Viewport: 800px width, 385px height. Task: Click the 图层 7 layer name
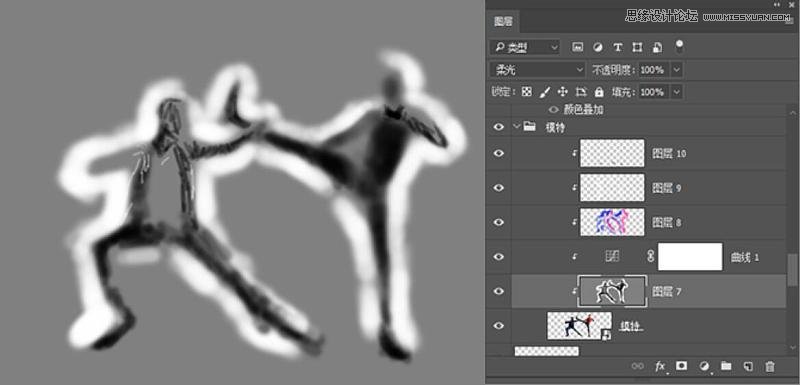pyautogui.click(x=667, y=292)
